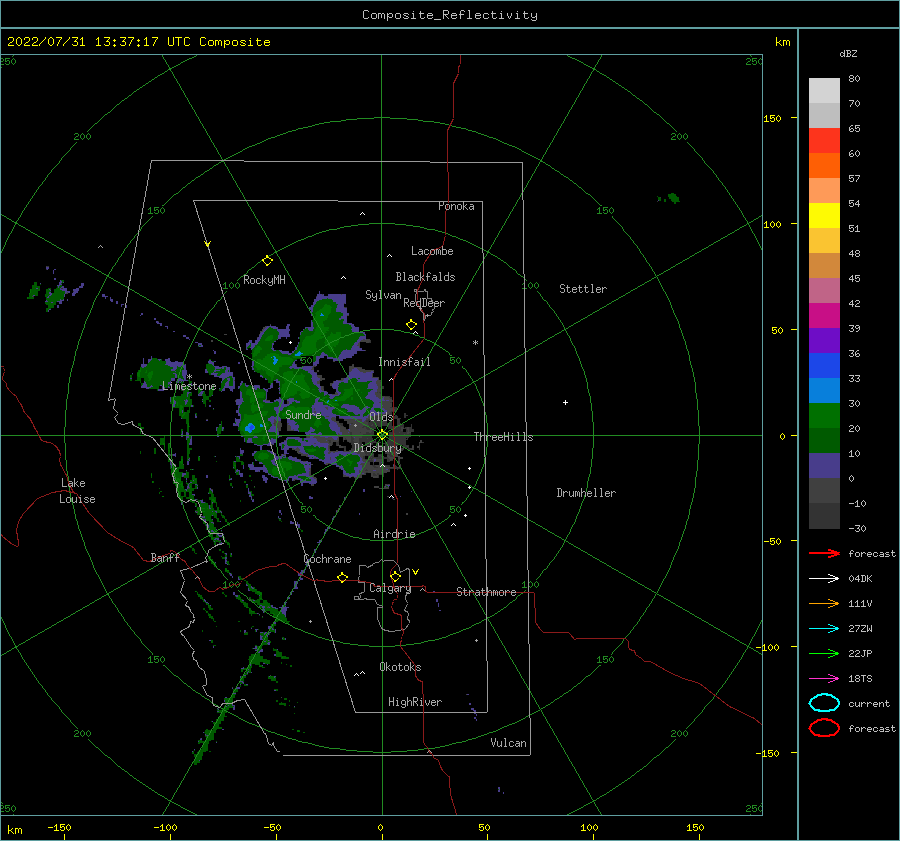This screenshot has width=900, height=841.
Task: Click the Lacombe city label
Action: [432, 251]
